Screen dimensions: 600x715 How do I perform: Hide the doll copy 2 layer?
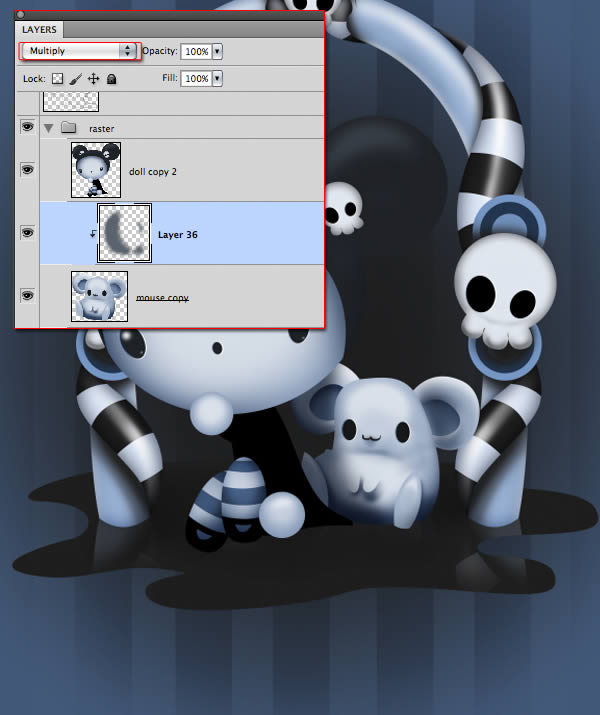click(27, 170)
